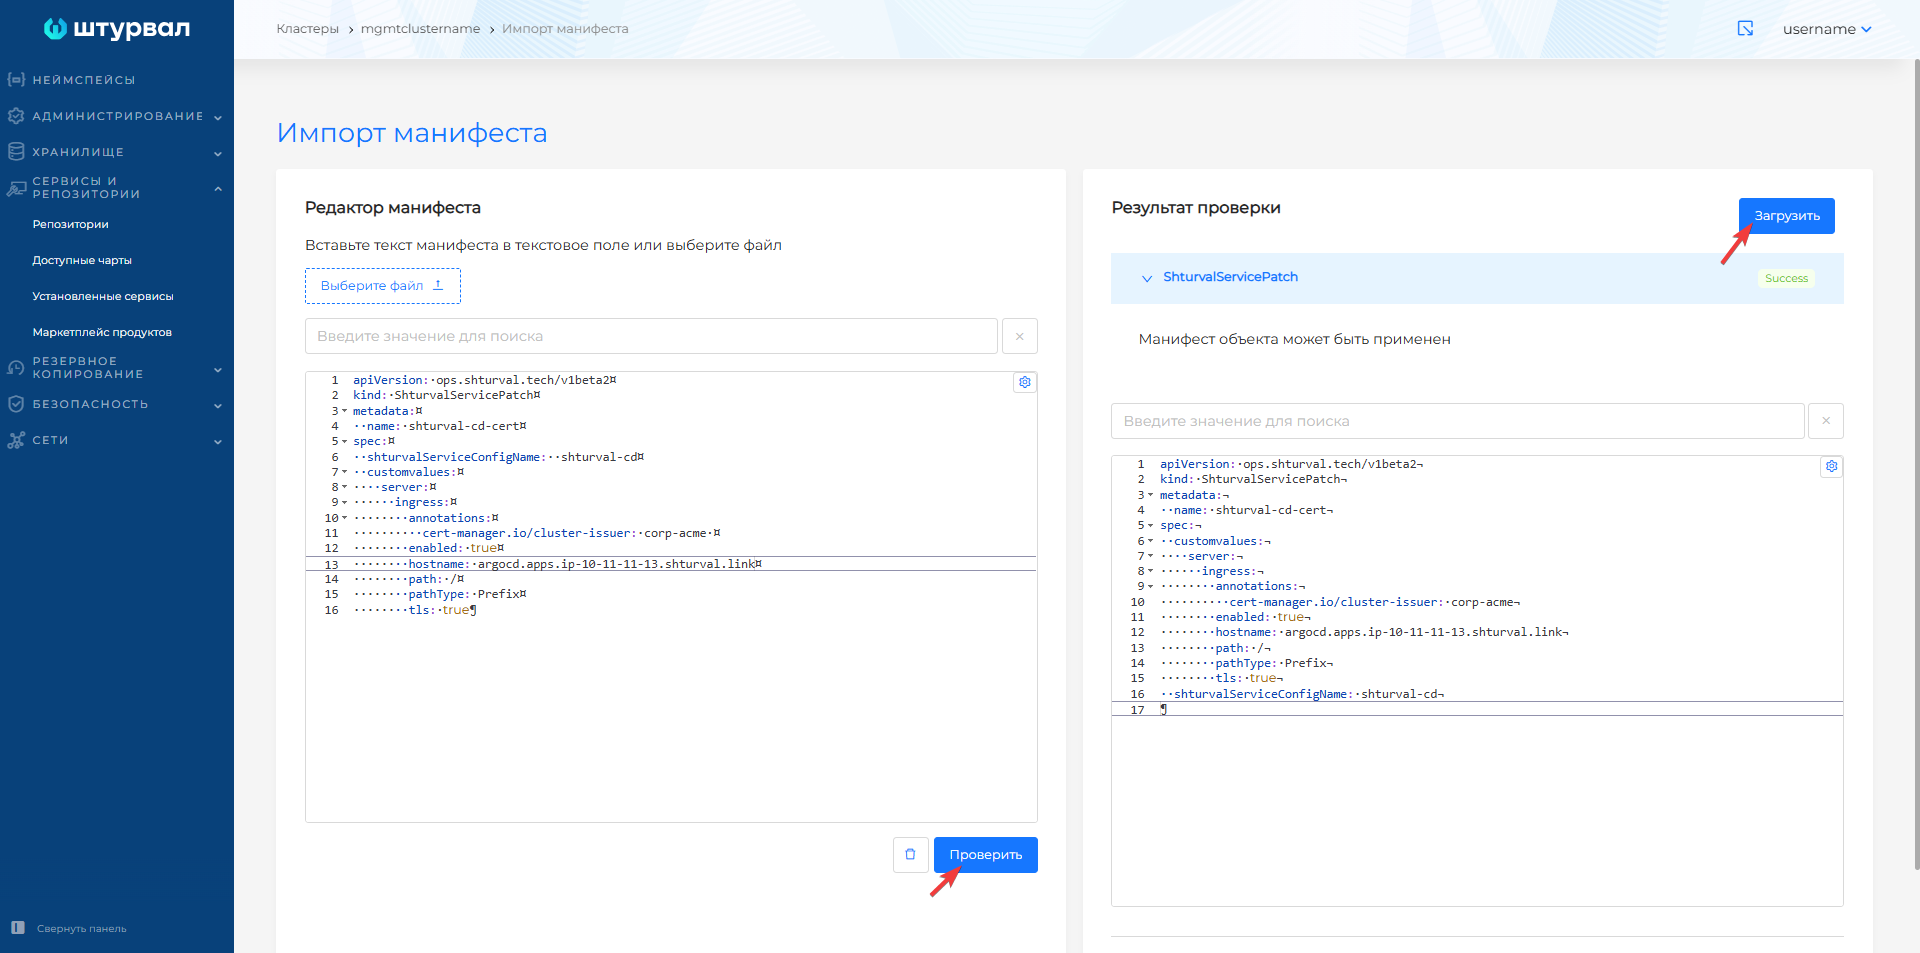Clear the manifest editor search field
The image size is (1920, 953).
(x=1020, y=336)
